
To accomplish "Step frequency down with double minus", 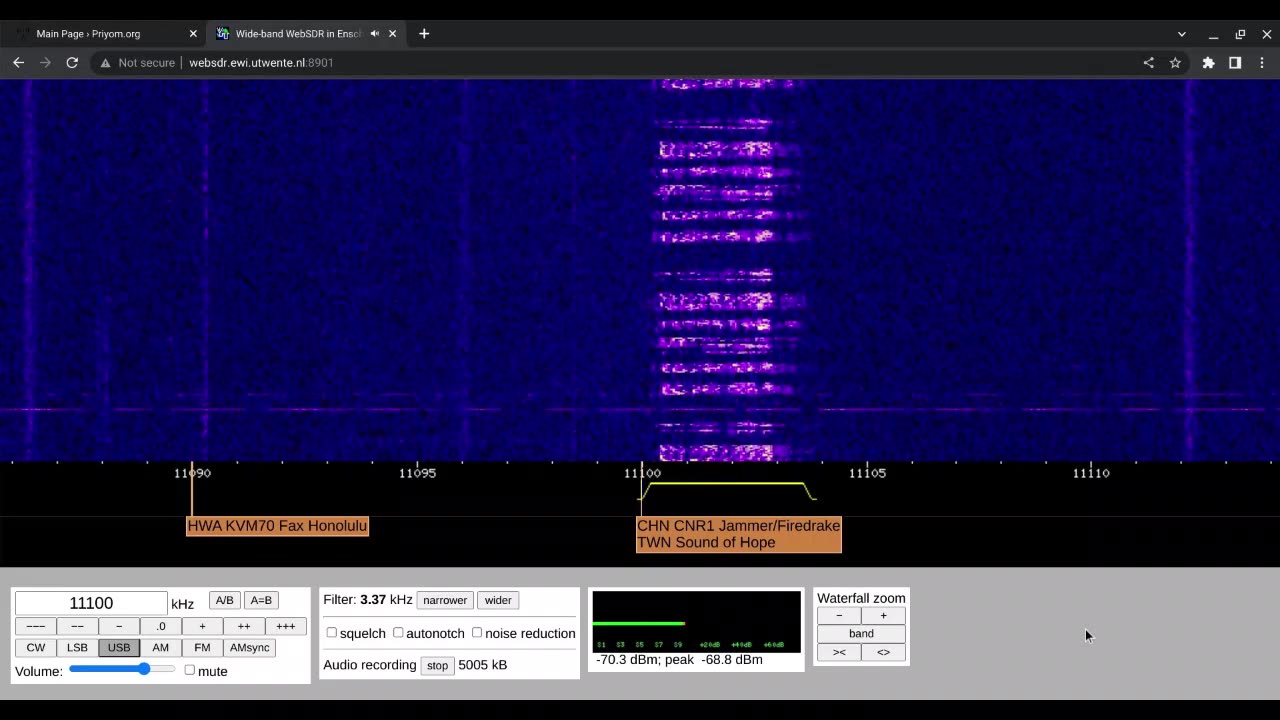I will pos(77,626).
